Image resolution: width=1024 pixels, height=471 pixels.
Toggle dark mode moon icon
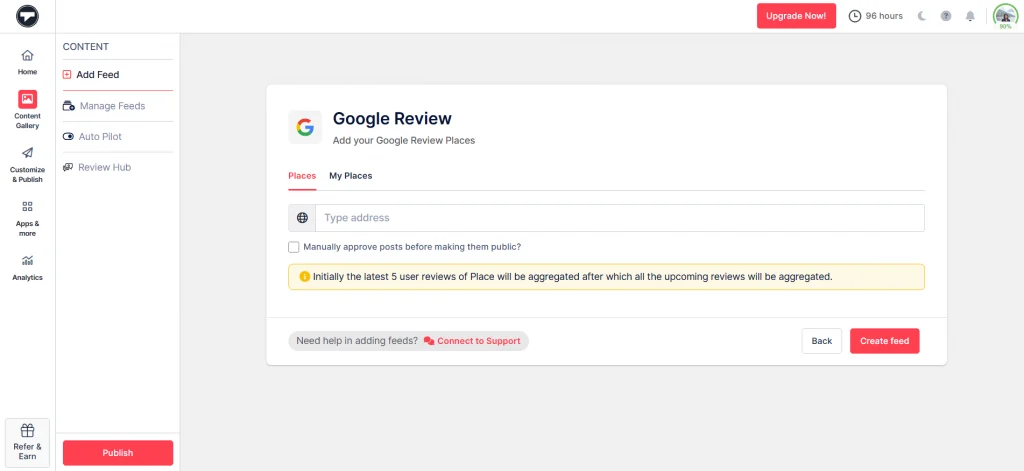pos(922,16)
